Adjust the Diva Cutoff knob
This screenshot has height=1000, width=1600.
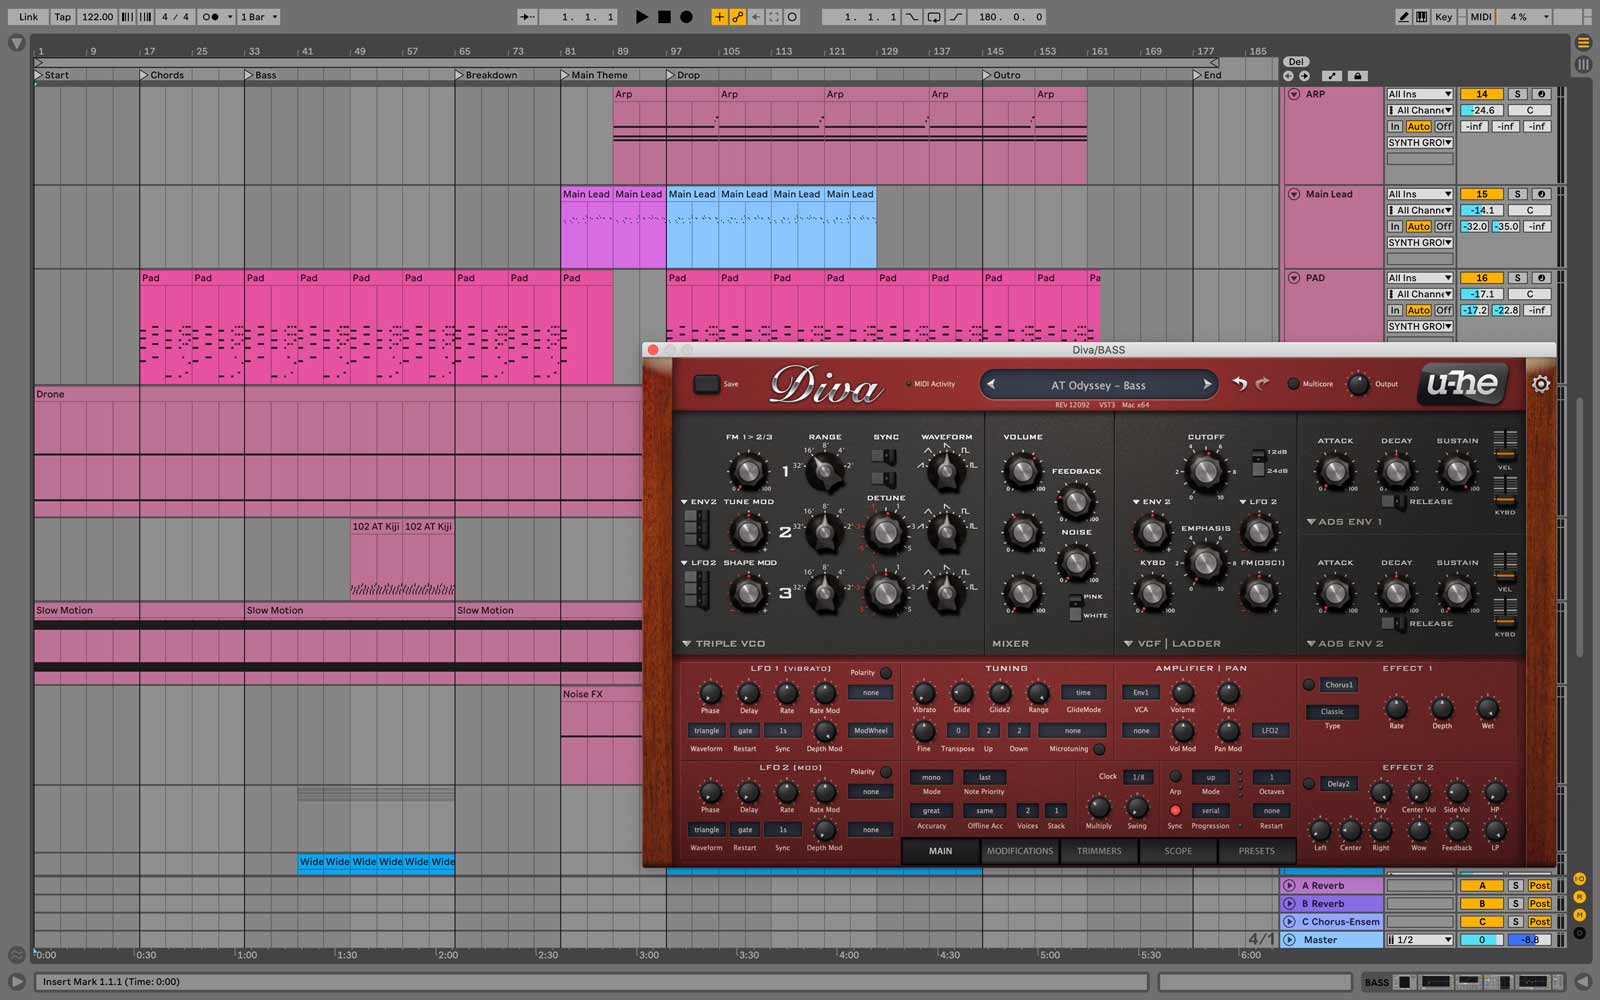(1206, 471)
